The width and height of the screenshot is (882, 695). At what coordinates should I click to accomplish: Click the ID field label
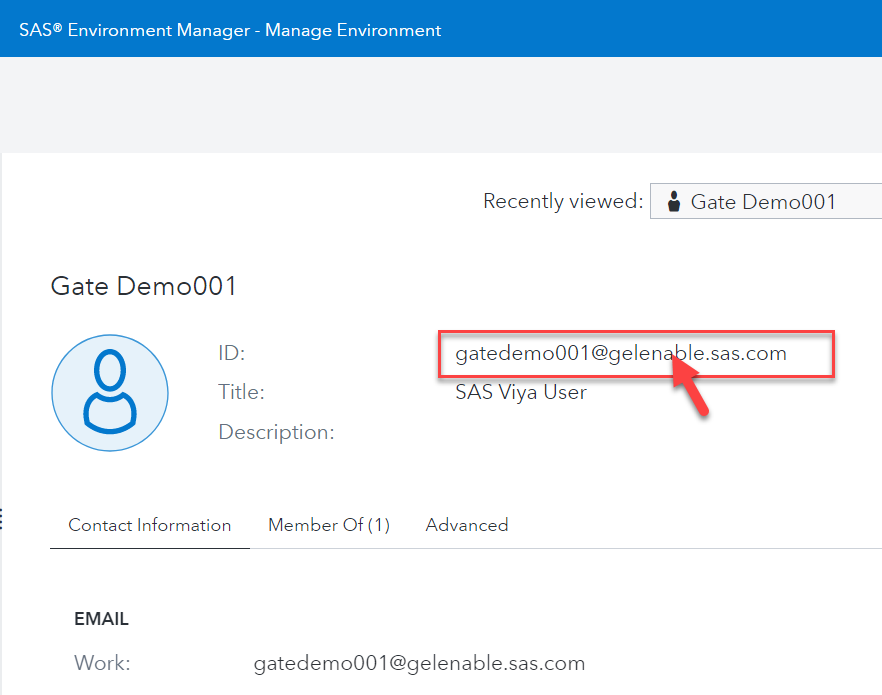(x=231, y=353)
